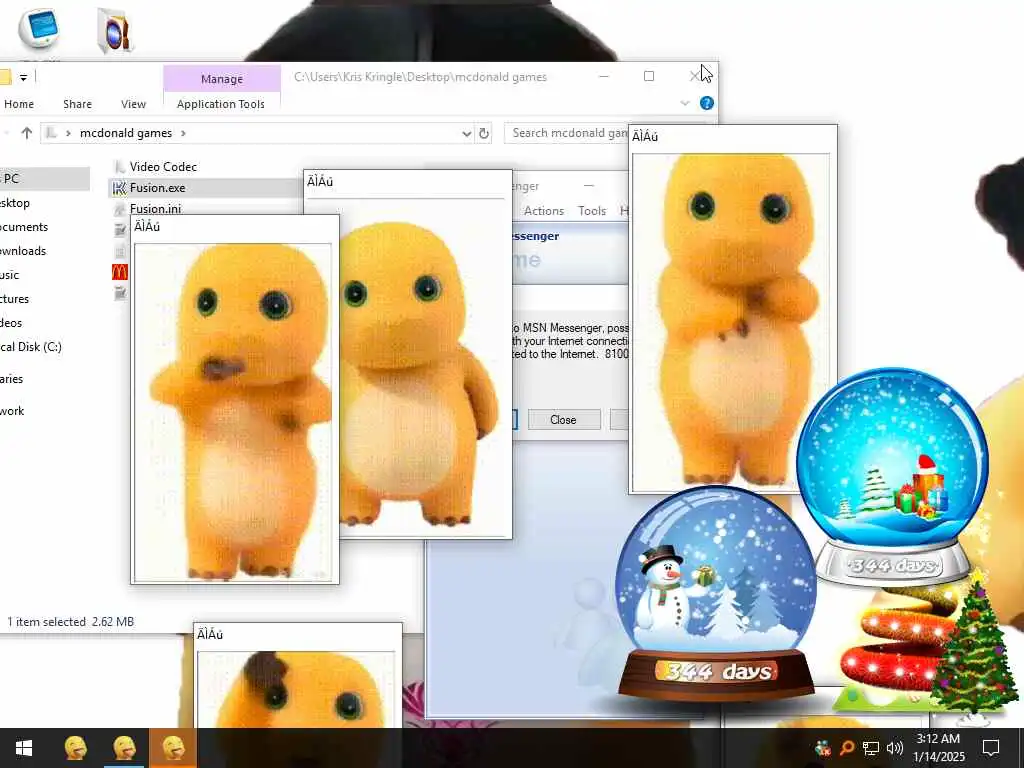This screenshot has height=768, width=1024.
Task: Select the Manage contextual tab
Action: [x=222, y=78]
